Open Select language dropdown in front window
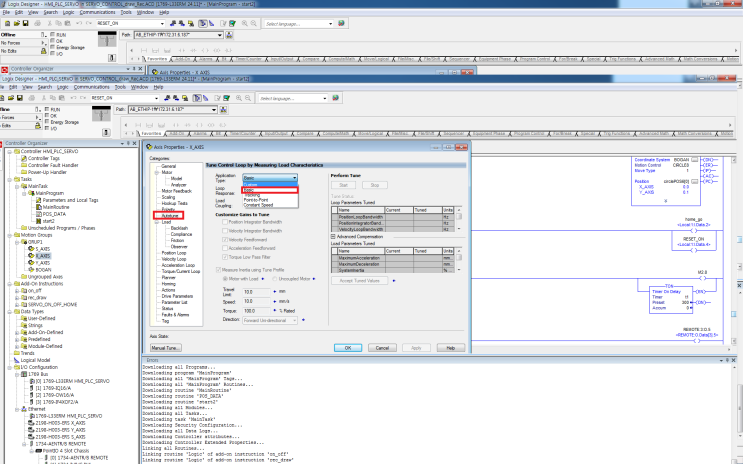The width and height of the screenshot is (743, 464). coord(325,98)
